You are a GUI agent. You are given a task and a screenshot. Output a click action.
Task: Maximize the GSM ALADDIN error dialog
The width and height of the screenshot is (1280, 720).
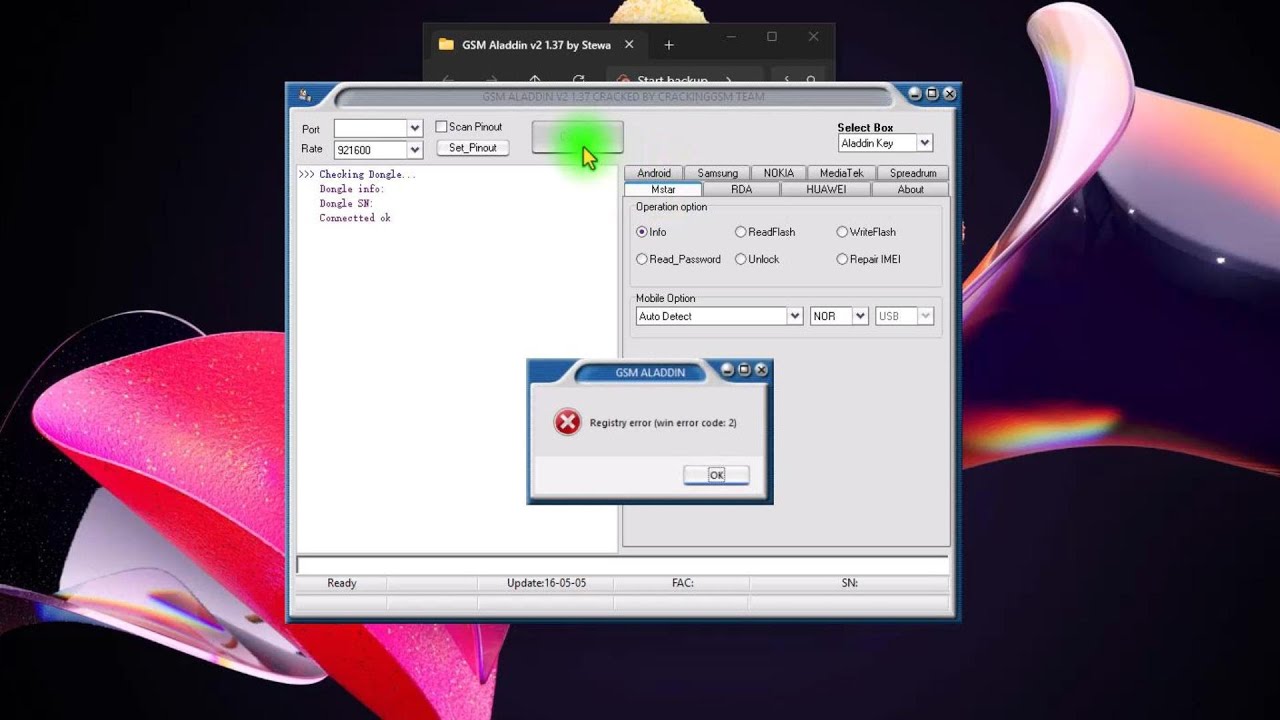point(744,370)
